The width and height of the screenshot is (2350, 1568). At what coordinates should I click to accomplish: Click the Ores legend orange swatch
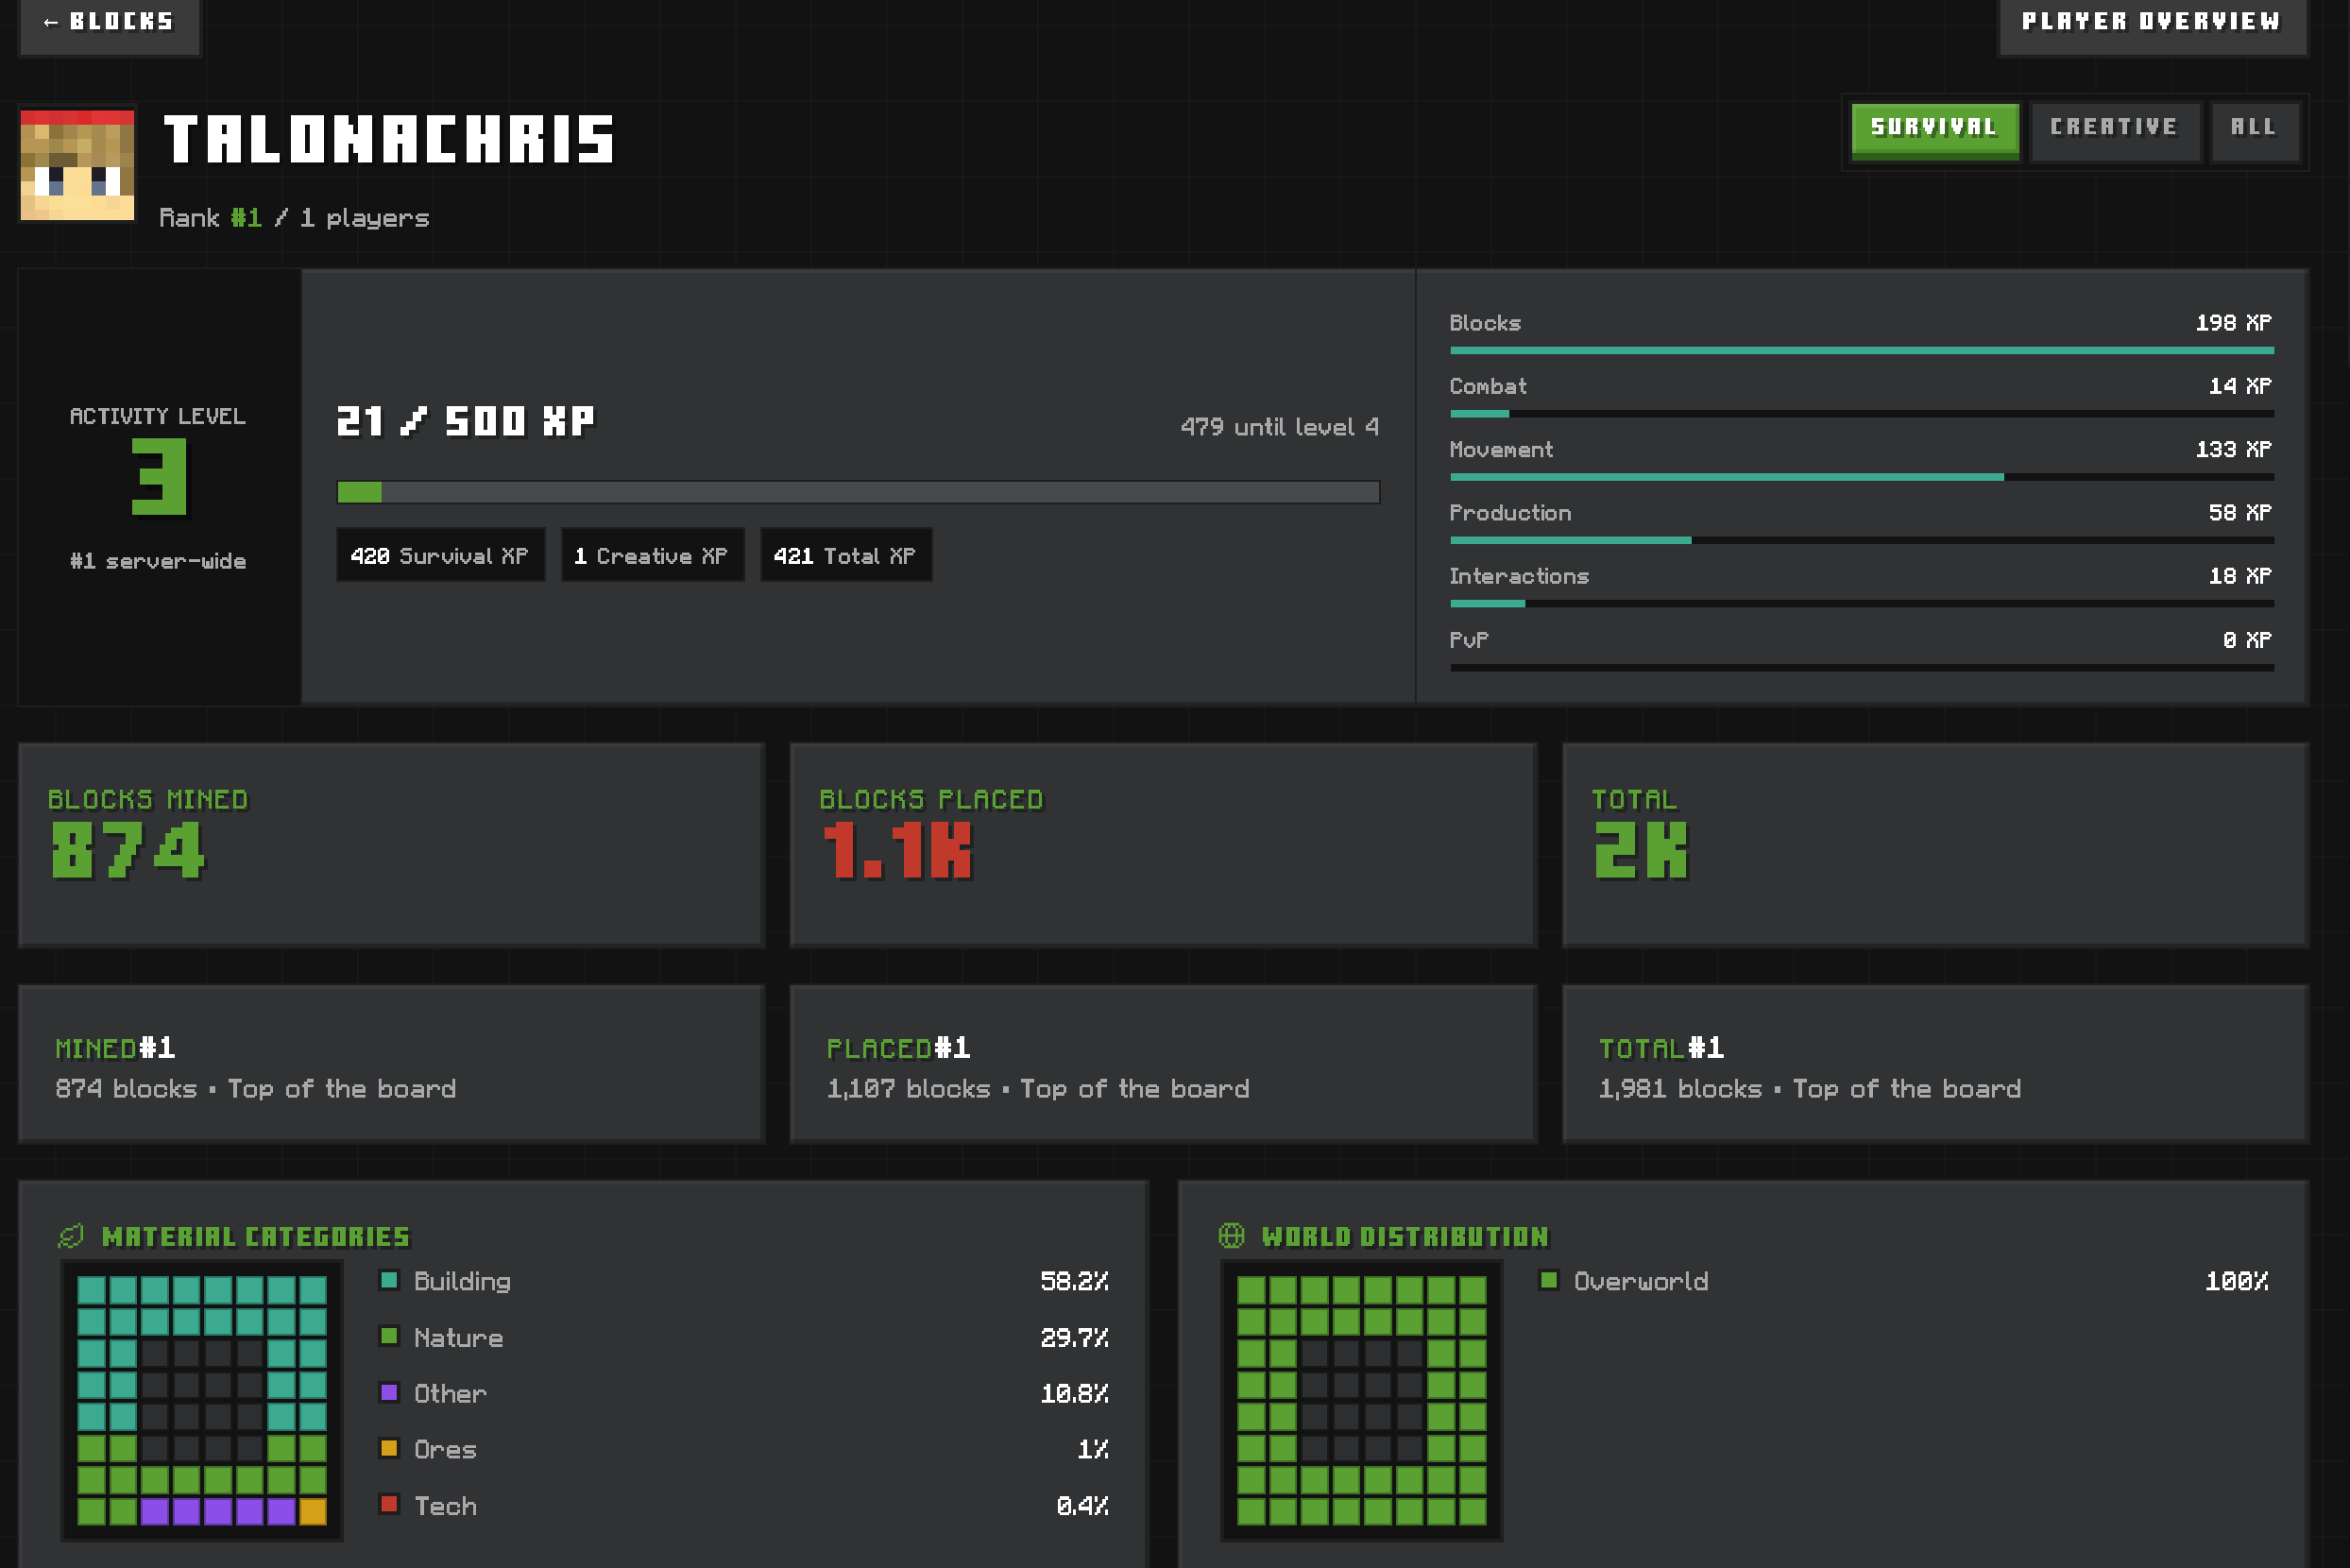390,1448
